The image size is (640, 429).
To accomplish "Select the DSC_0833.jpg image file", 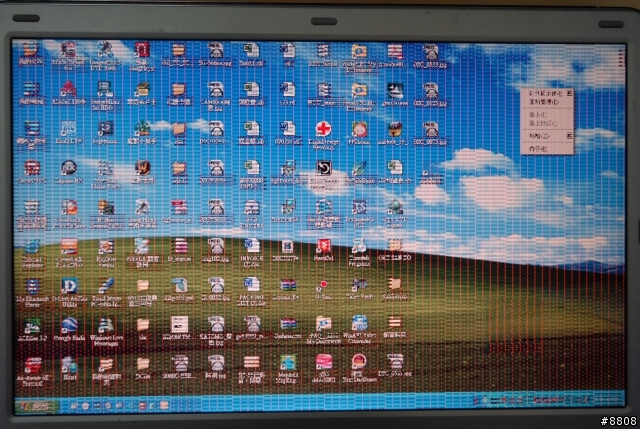I will (x=430, y=52).
